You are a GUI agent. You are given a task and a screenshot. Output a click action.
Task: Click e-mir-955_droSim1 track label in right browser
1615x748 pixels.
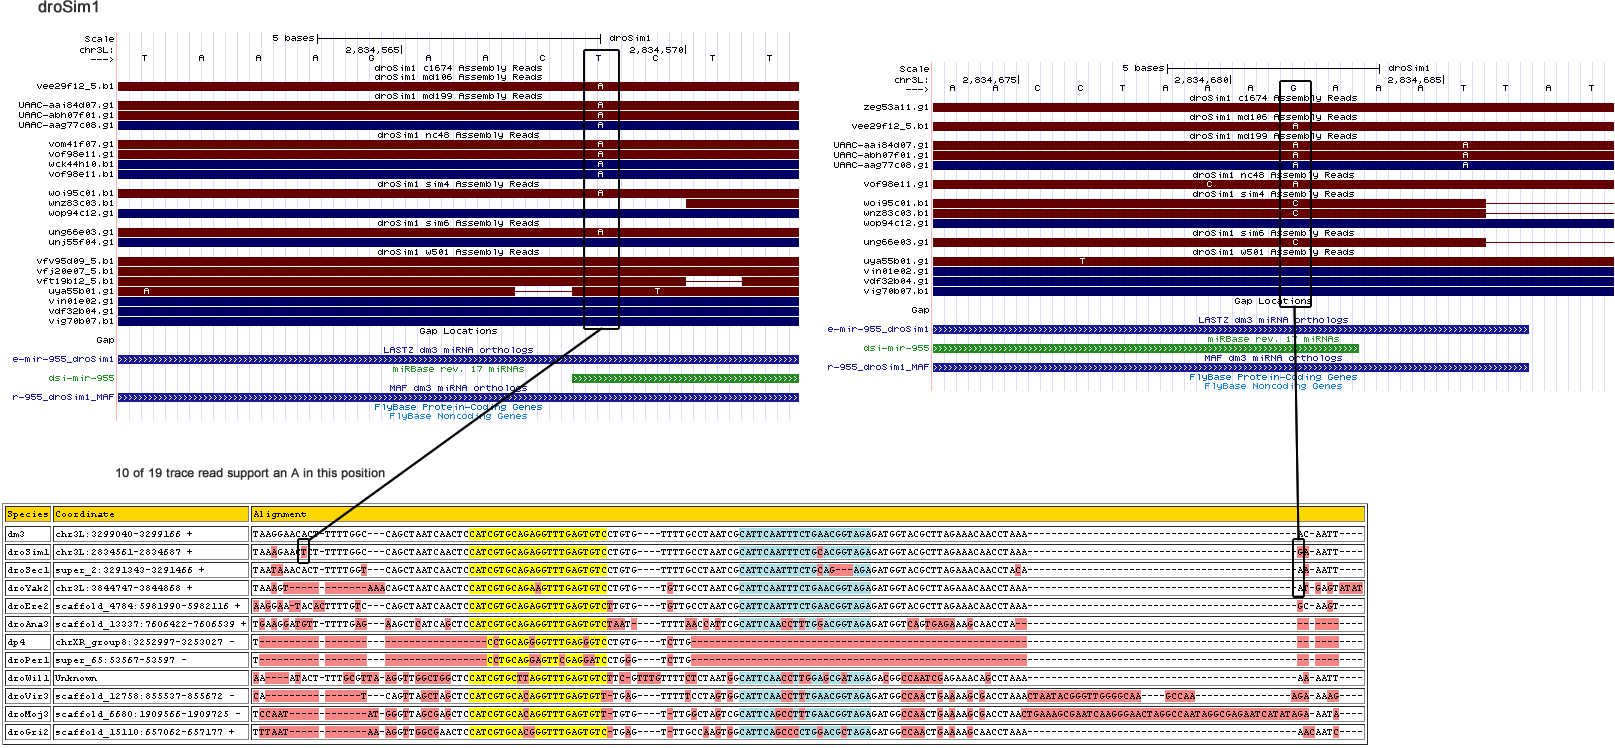pyautogui.click(x=878, y=329)
